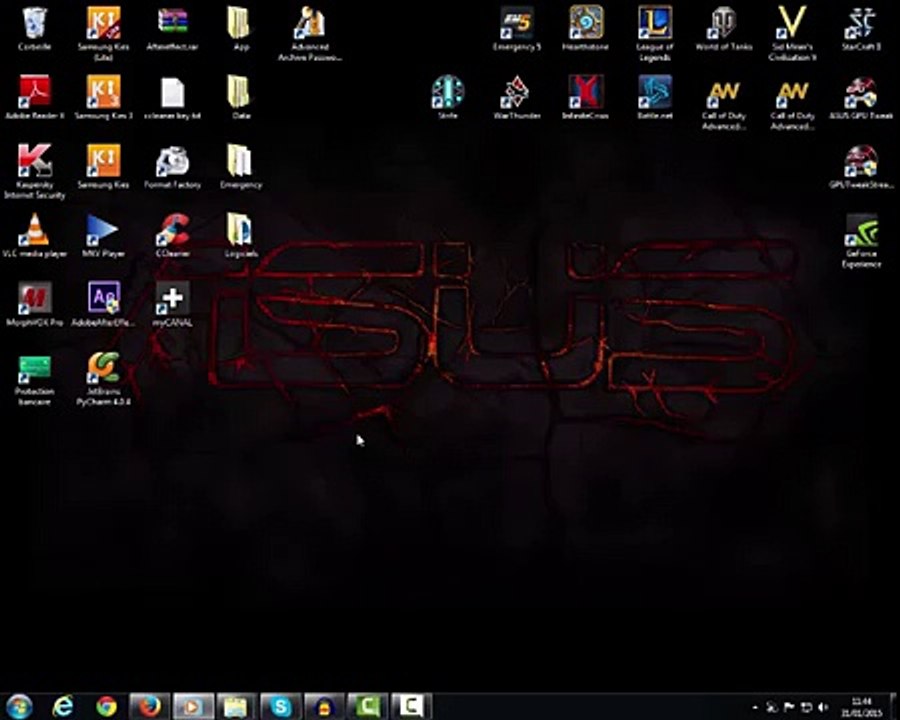Screen dimensions: 900x720
Task: Show hidden system tray icons
Action: (x=755, y=707)
